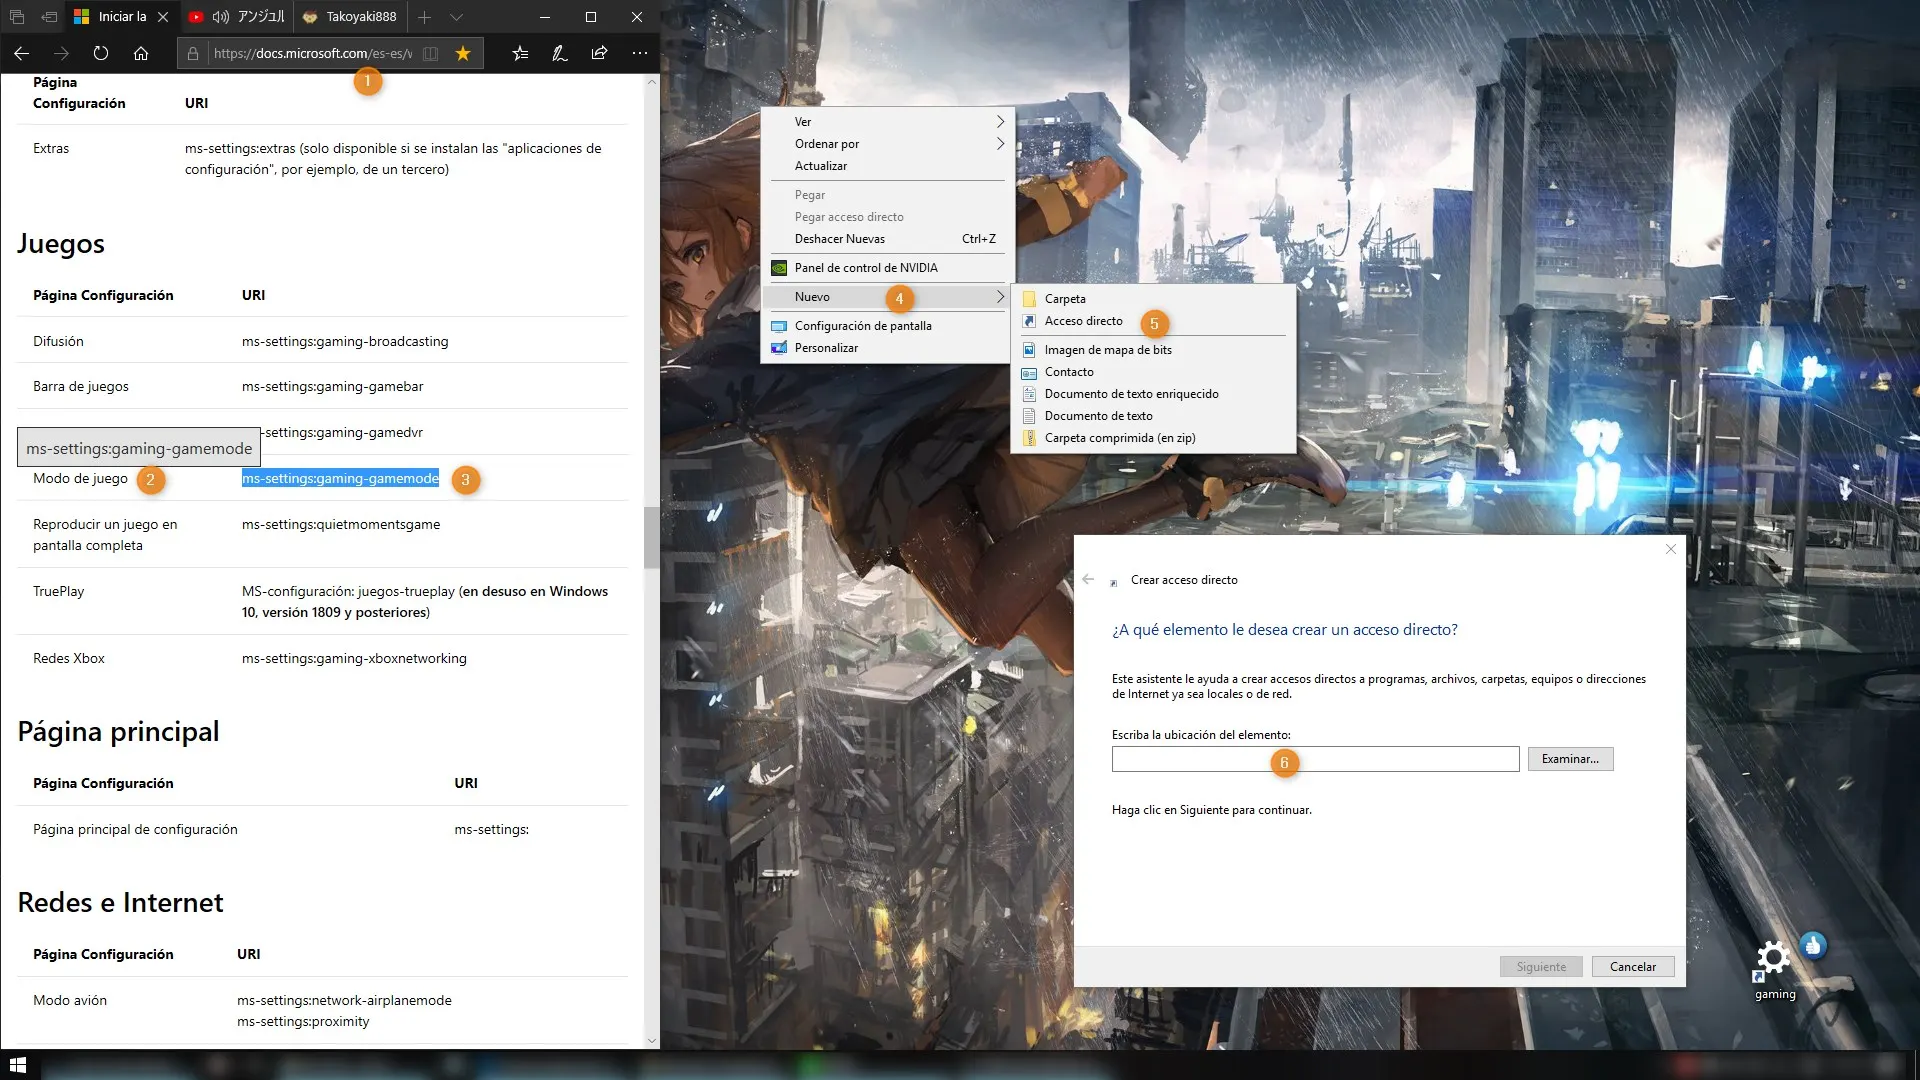Refresh the docs.microsoft.com page

(x=101, y=53)
